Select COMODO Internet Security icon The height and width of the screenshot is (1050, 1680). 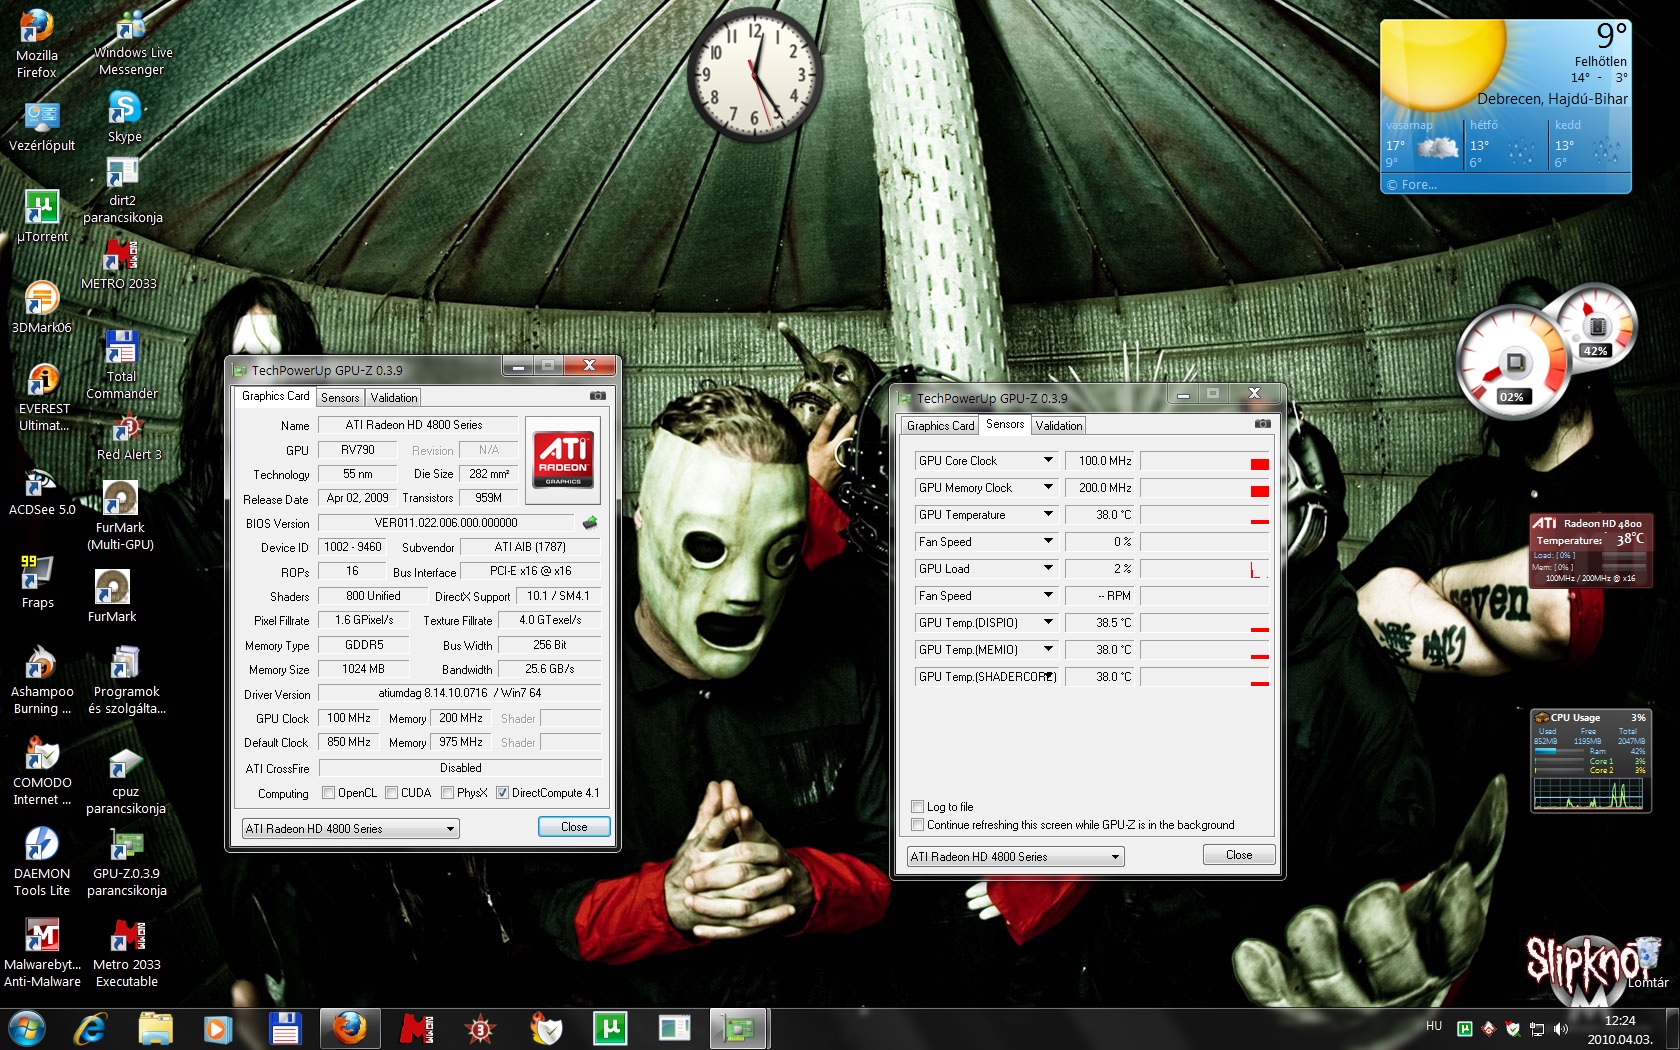pyautogui.click(x=42, y=771)
